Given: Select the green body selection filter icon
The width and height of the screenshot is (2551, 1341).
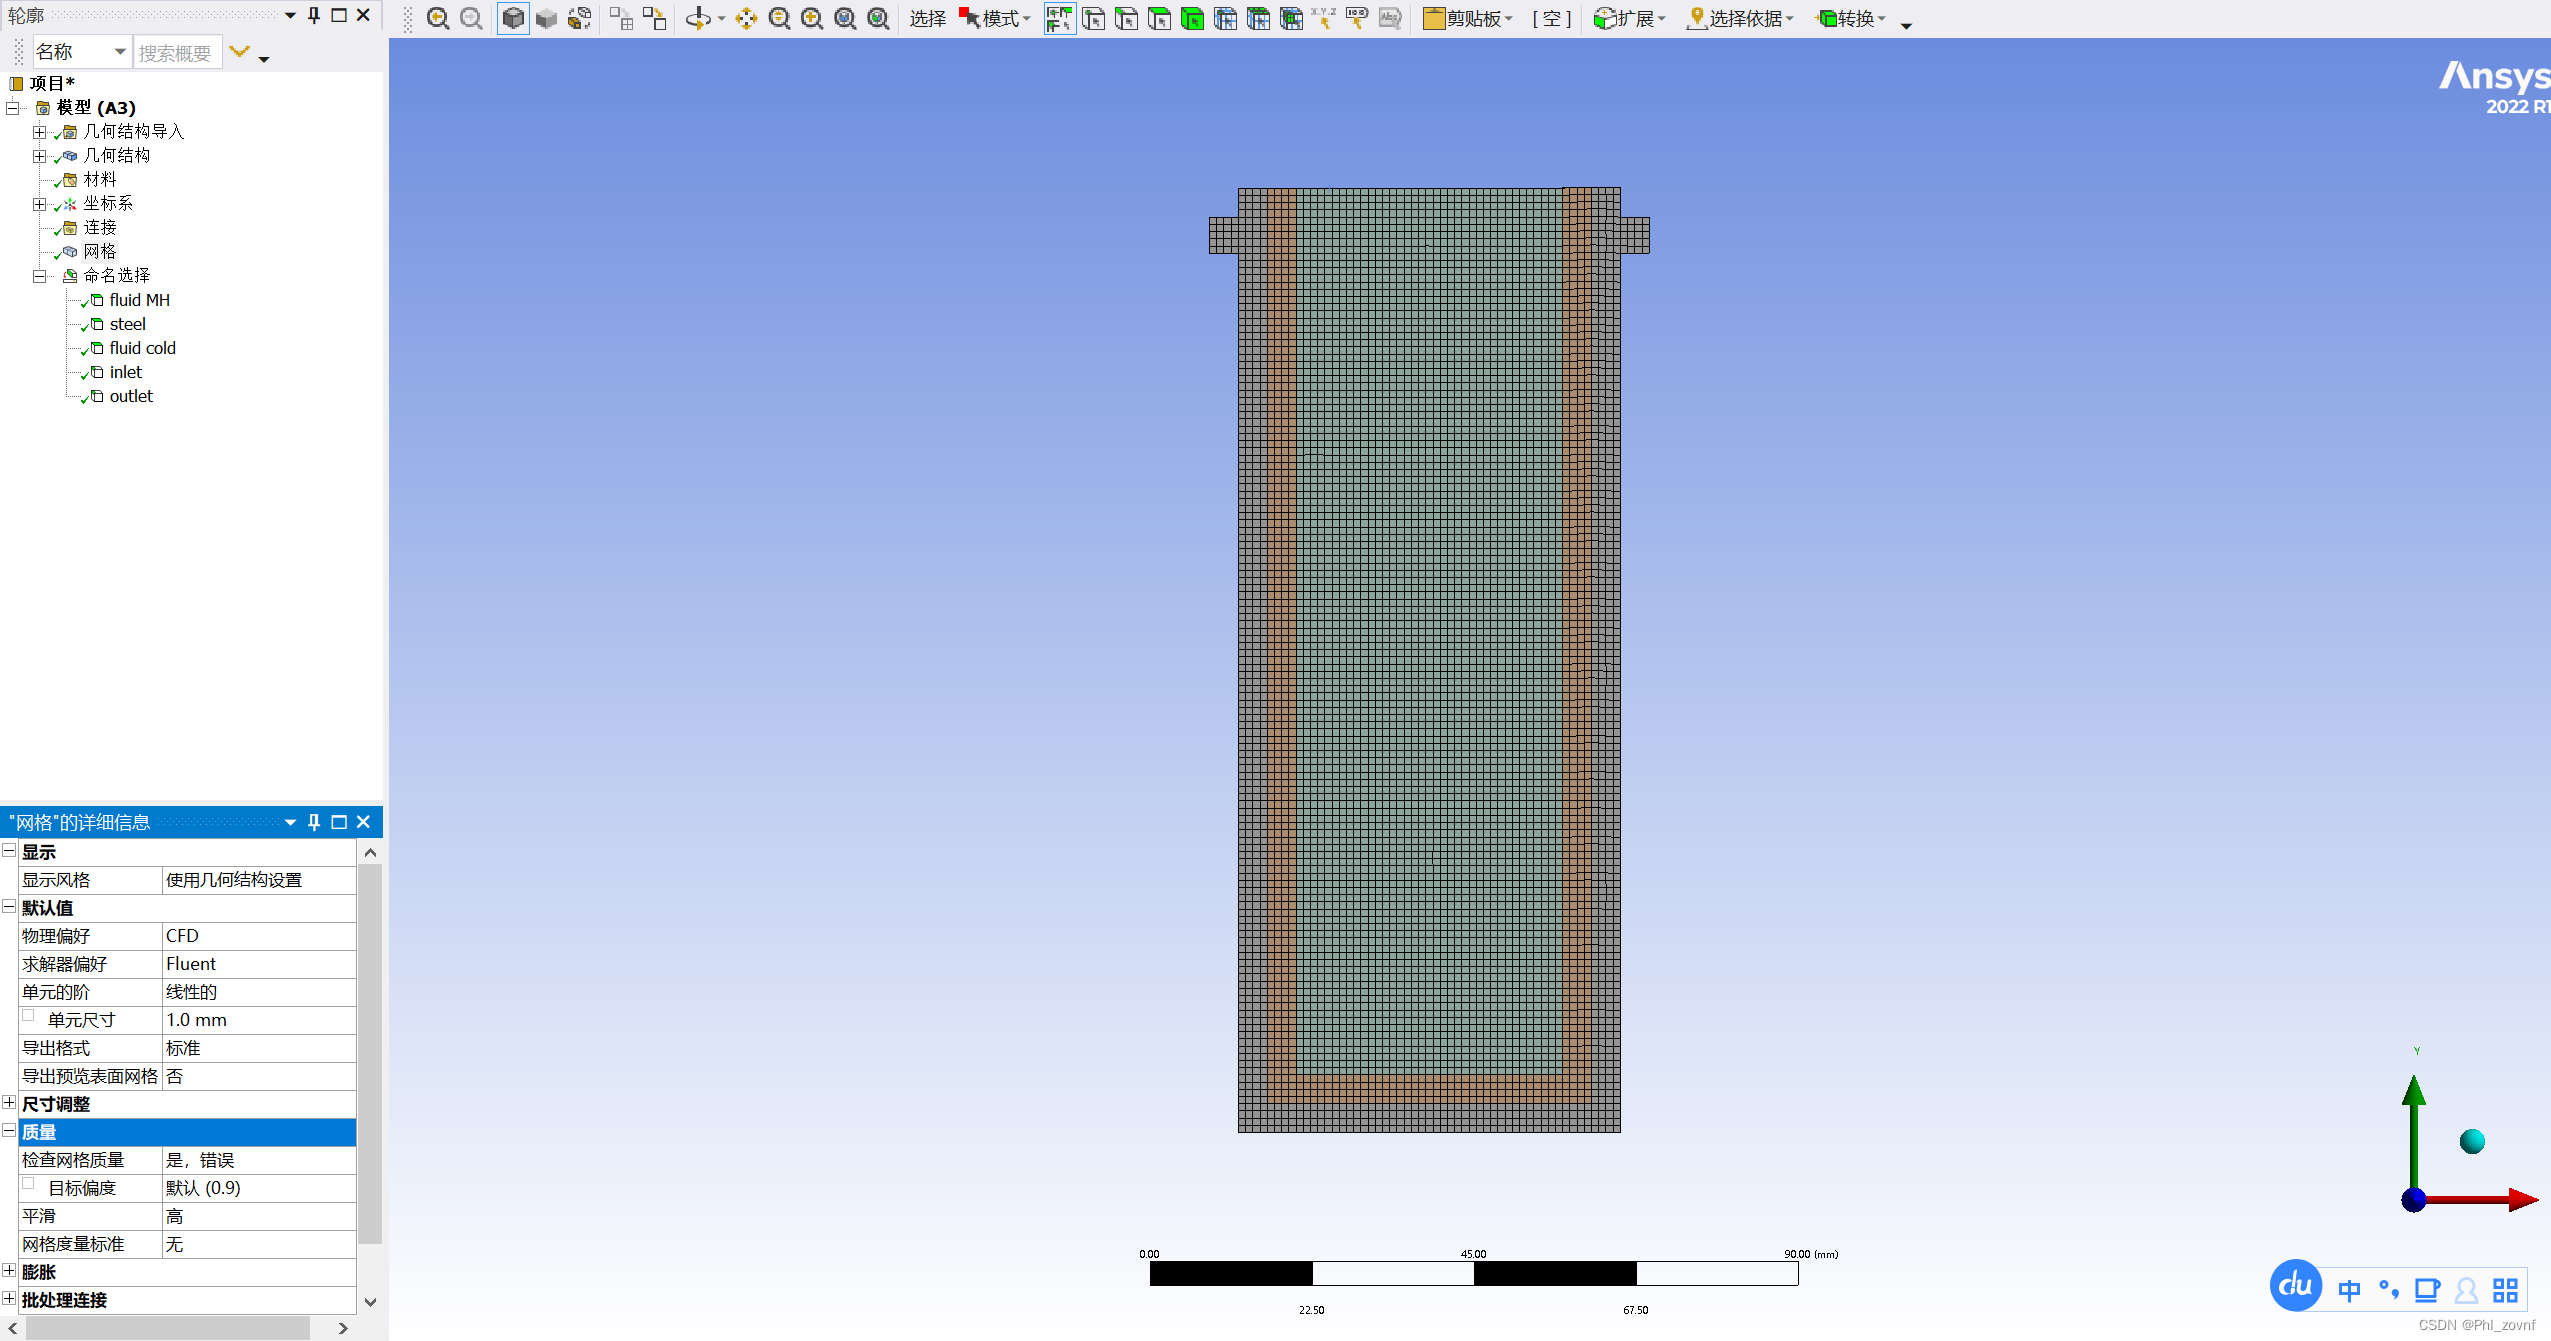Looking at the screenshot, I should coord(1192,18).
